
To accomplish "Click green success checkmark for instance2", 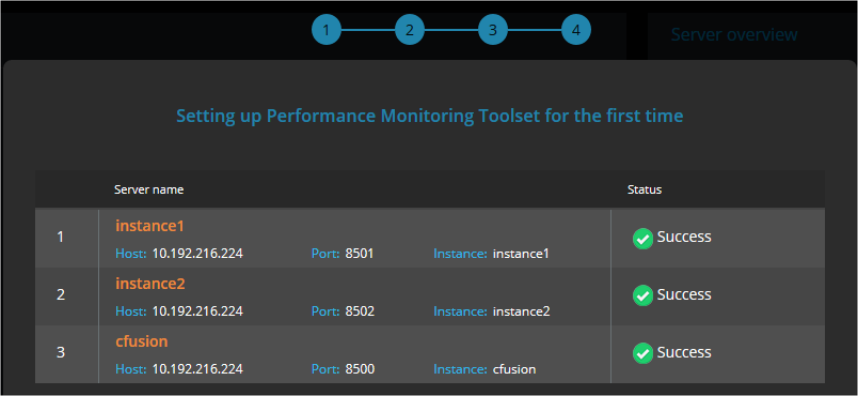I will click(x=643, y=296).
